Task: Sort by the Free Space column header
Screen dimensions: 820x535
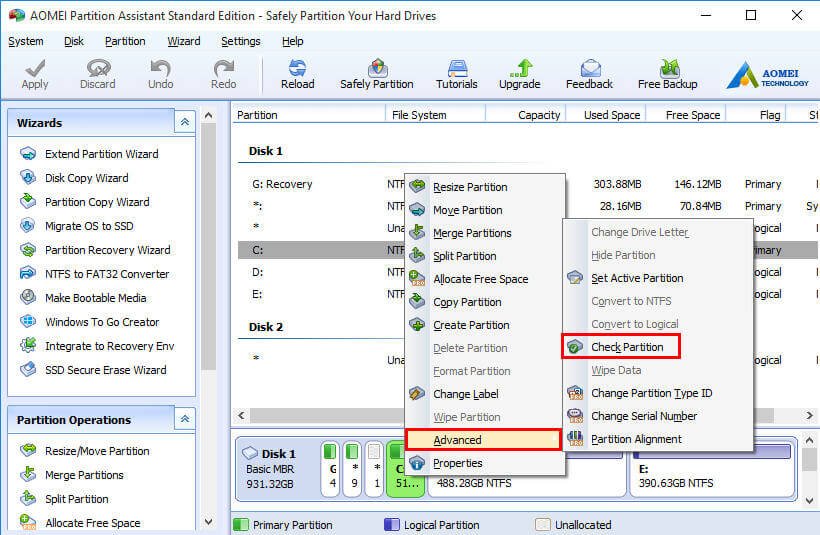Action: tap(687, 115)
